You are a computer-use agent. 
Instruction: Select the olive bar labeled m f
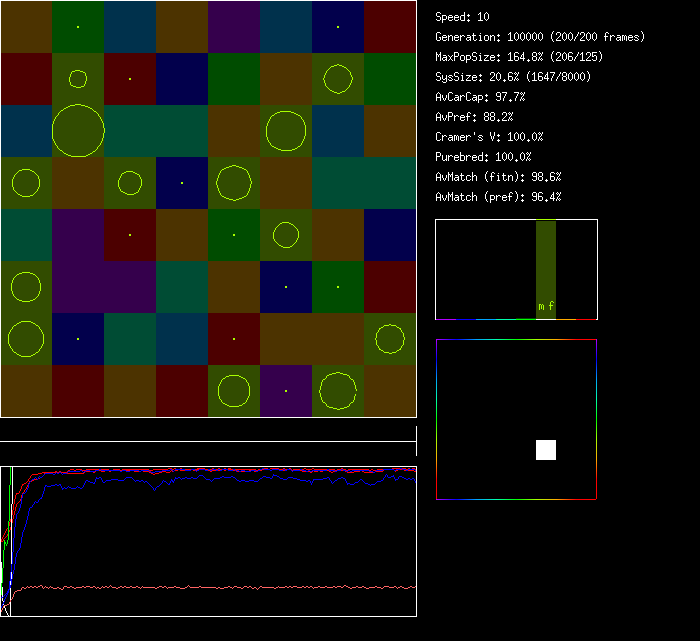pos(545,270)
